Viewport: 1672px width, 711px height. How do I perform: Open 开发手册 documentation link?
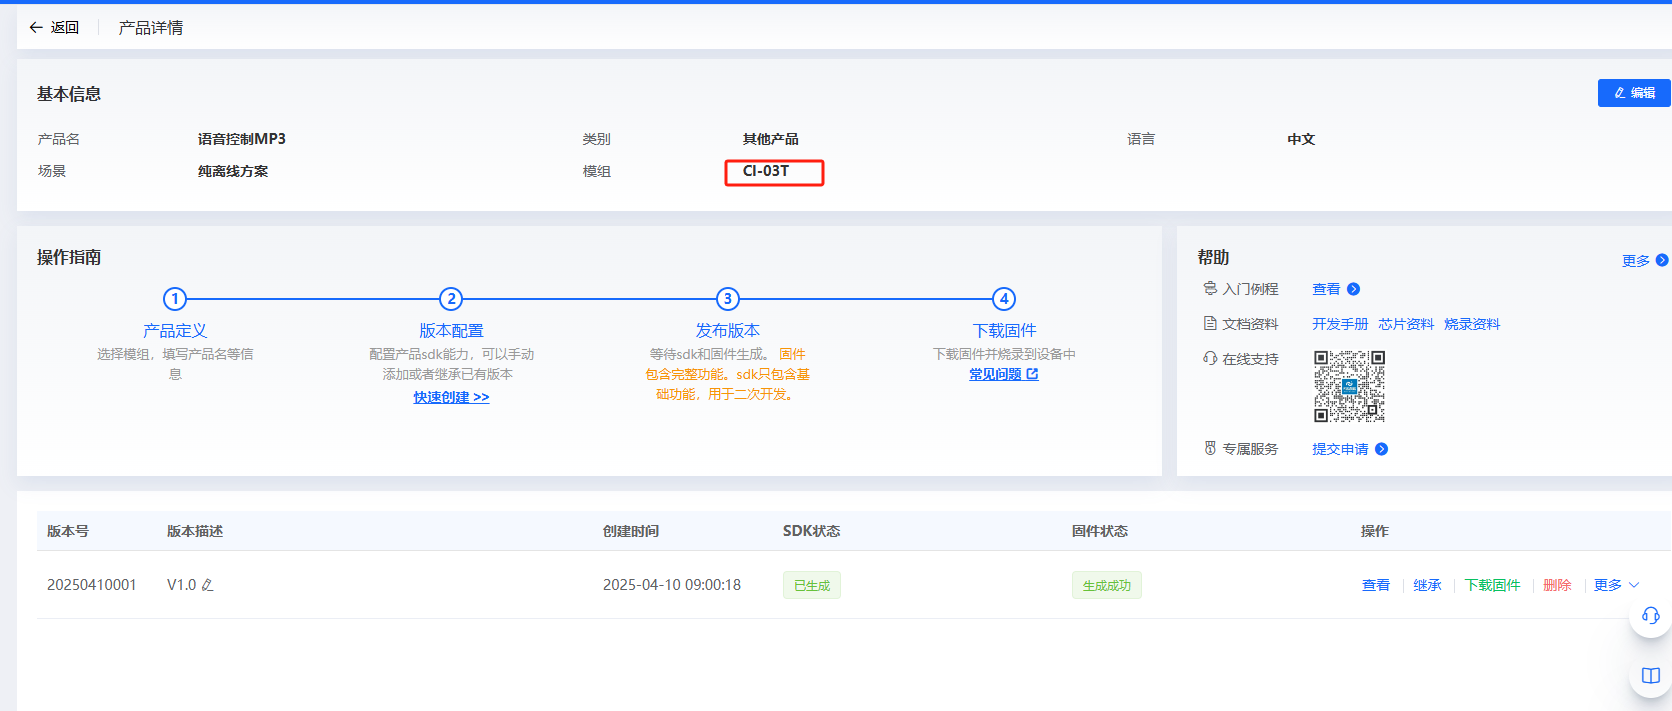click(x=1340, y=324)
